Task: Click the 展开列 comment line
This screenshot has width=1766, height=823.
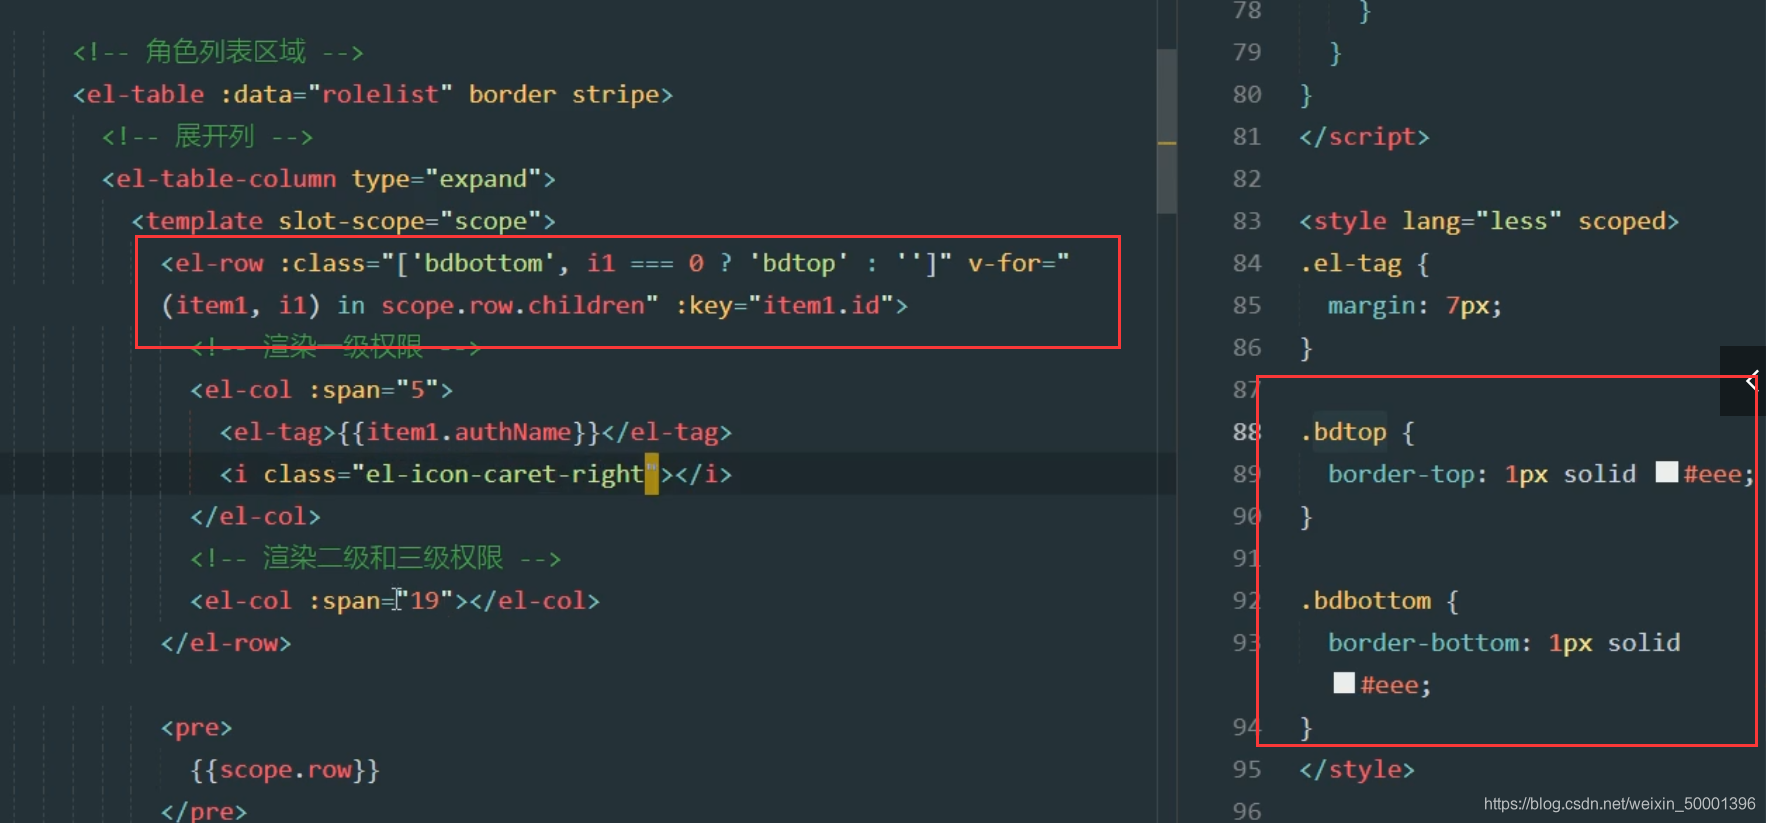Action: [x=207, y=136]
